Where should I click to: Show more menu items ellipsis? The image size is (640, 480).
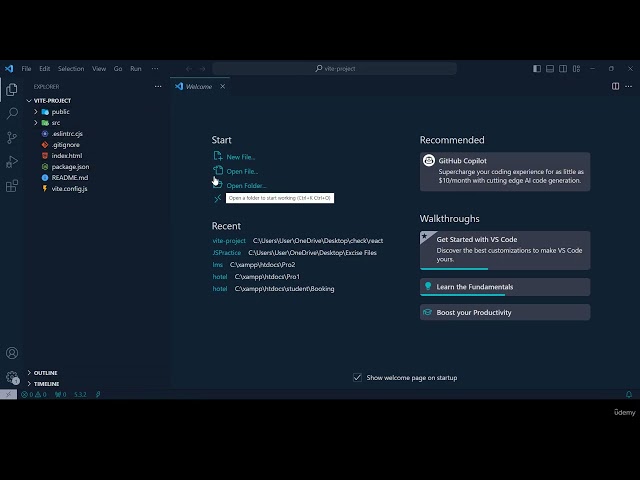pyautogui.click(x=155, y=69)
